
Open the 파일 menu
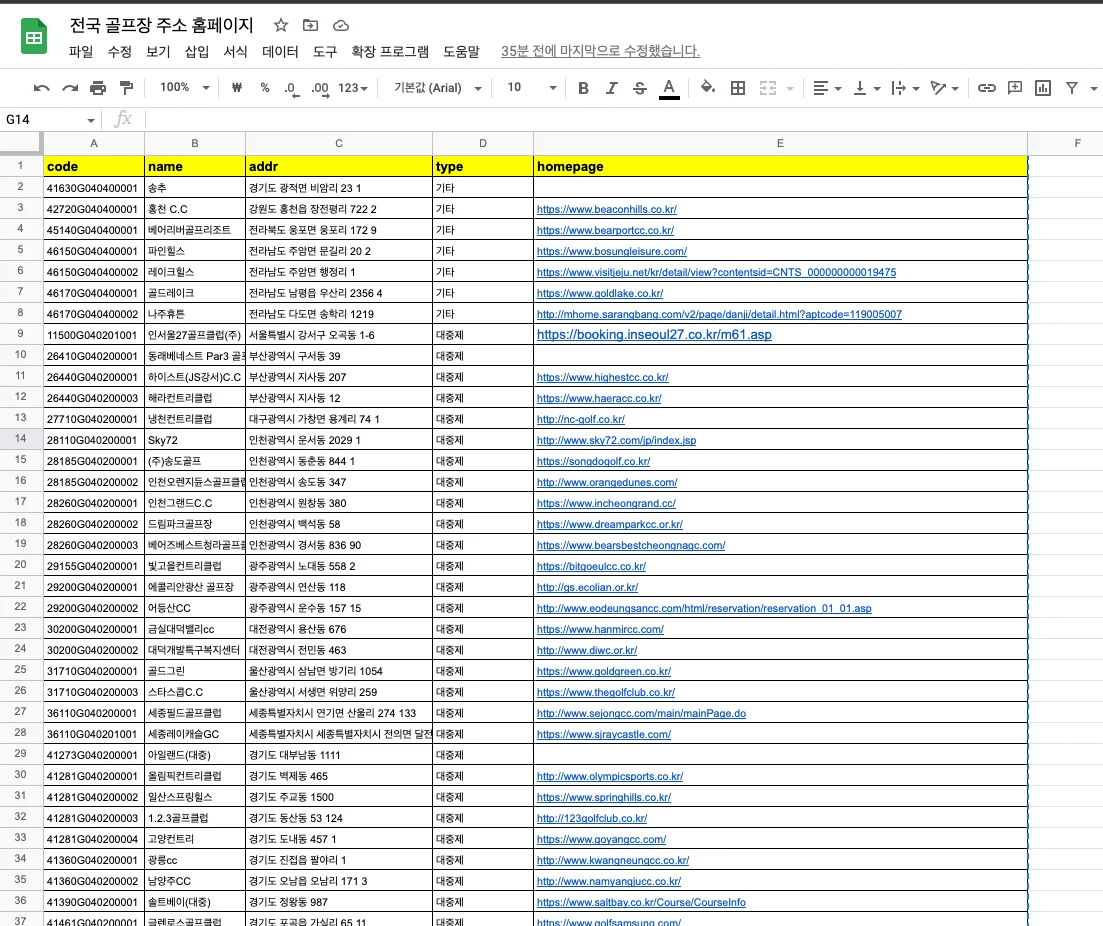[x=81, y=51]
